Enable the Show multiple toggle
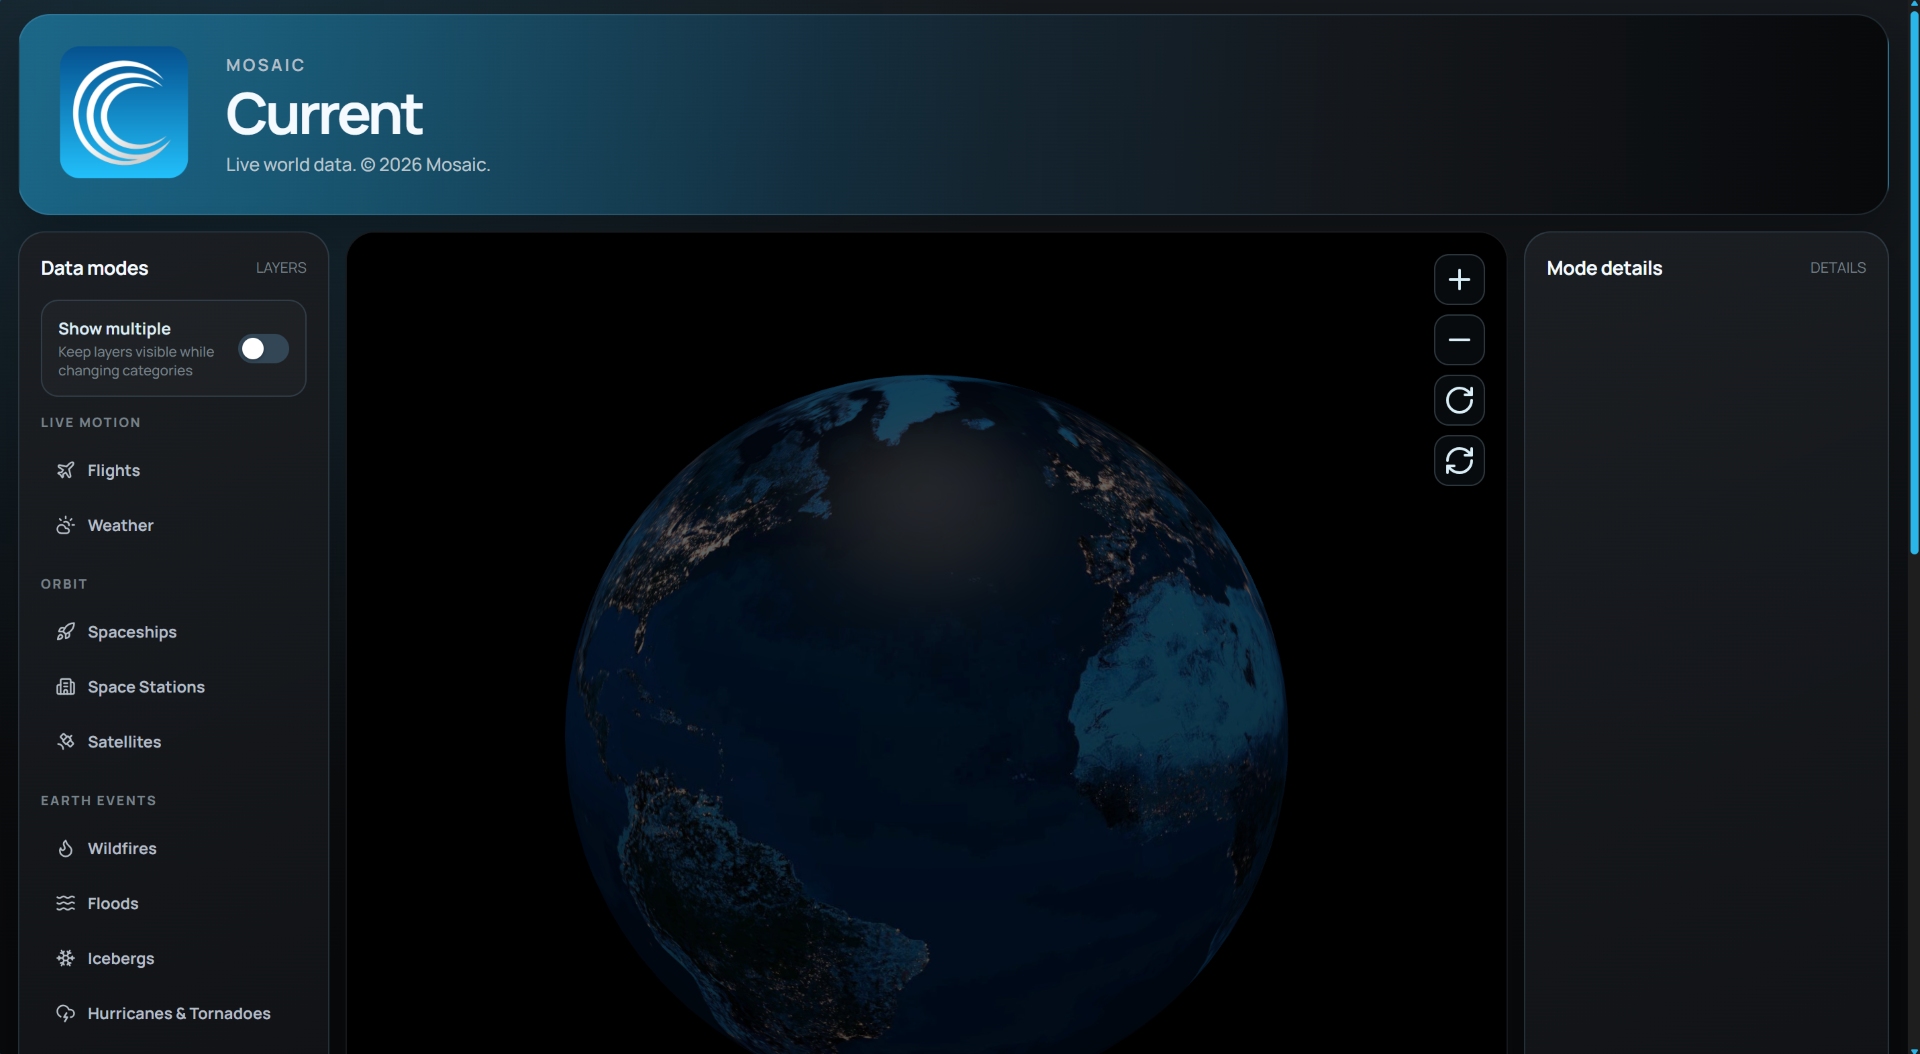 [x=264, y=348]
